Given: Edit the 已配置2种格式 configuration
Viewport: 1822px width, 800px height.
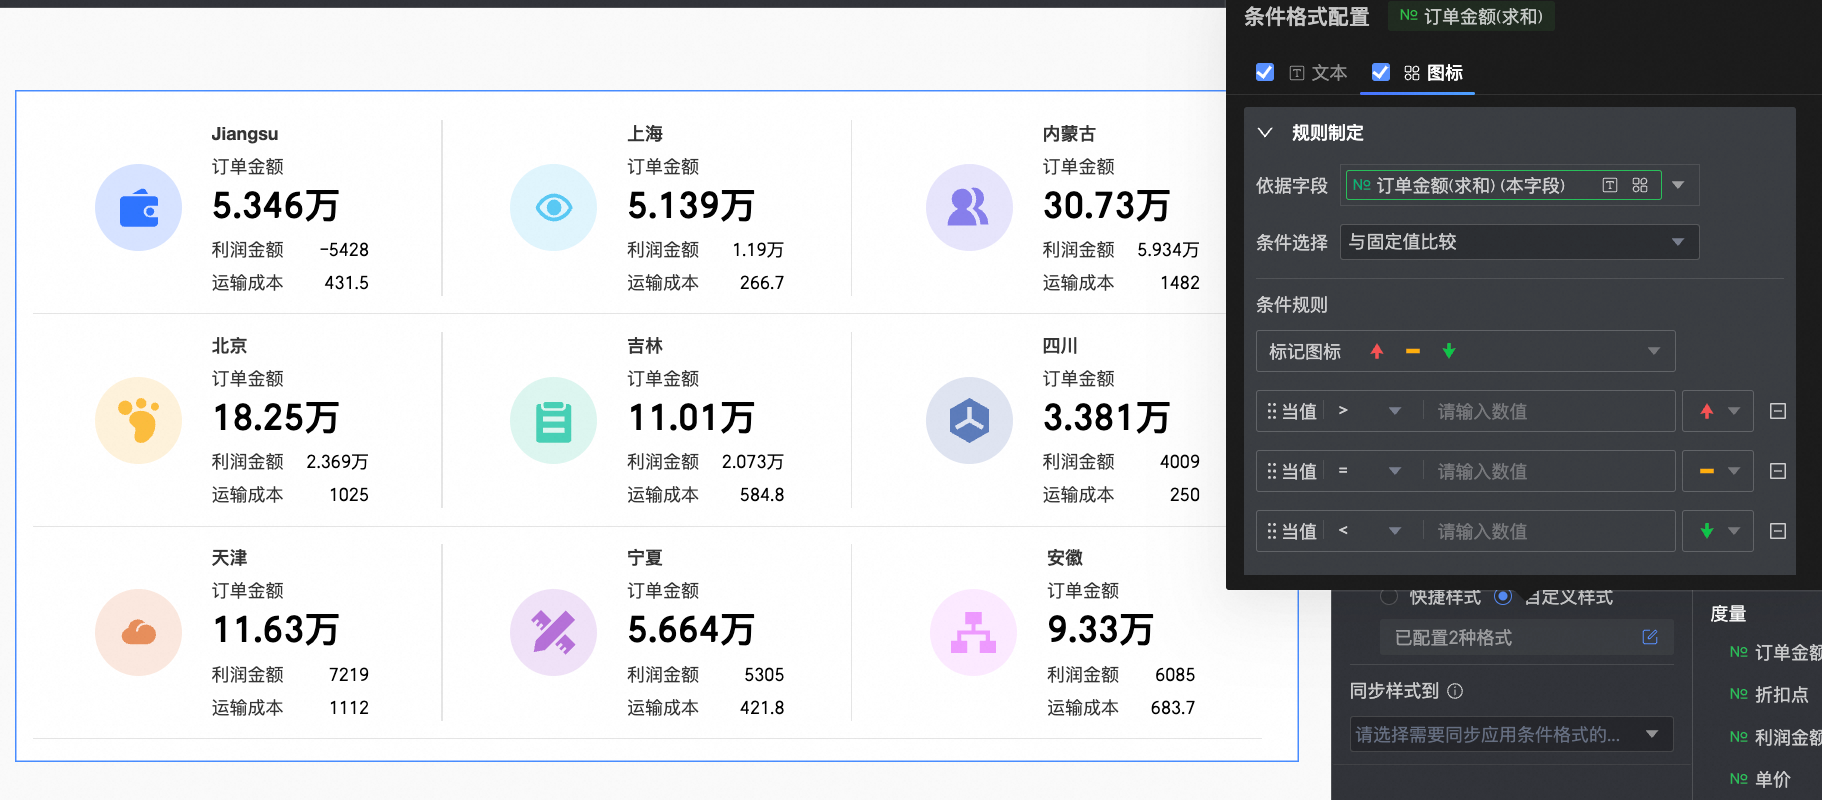Looking at the screenshot, I should pos(1650,637).
